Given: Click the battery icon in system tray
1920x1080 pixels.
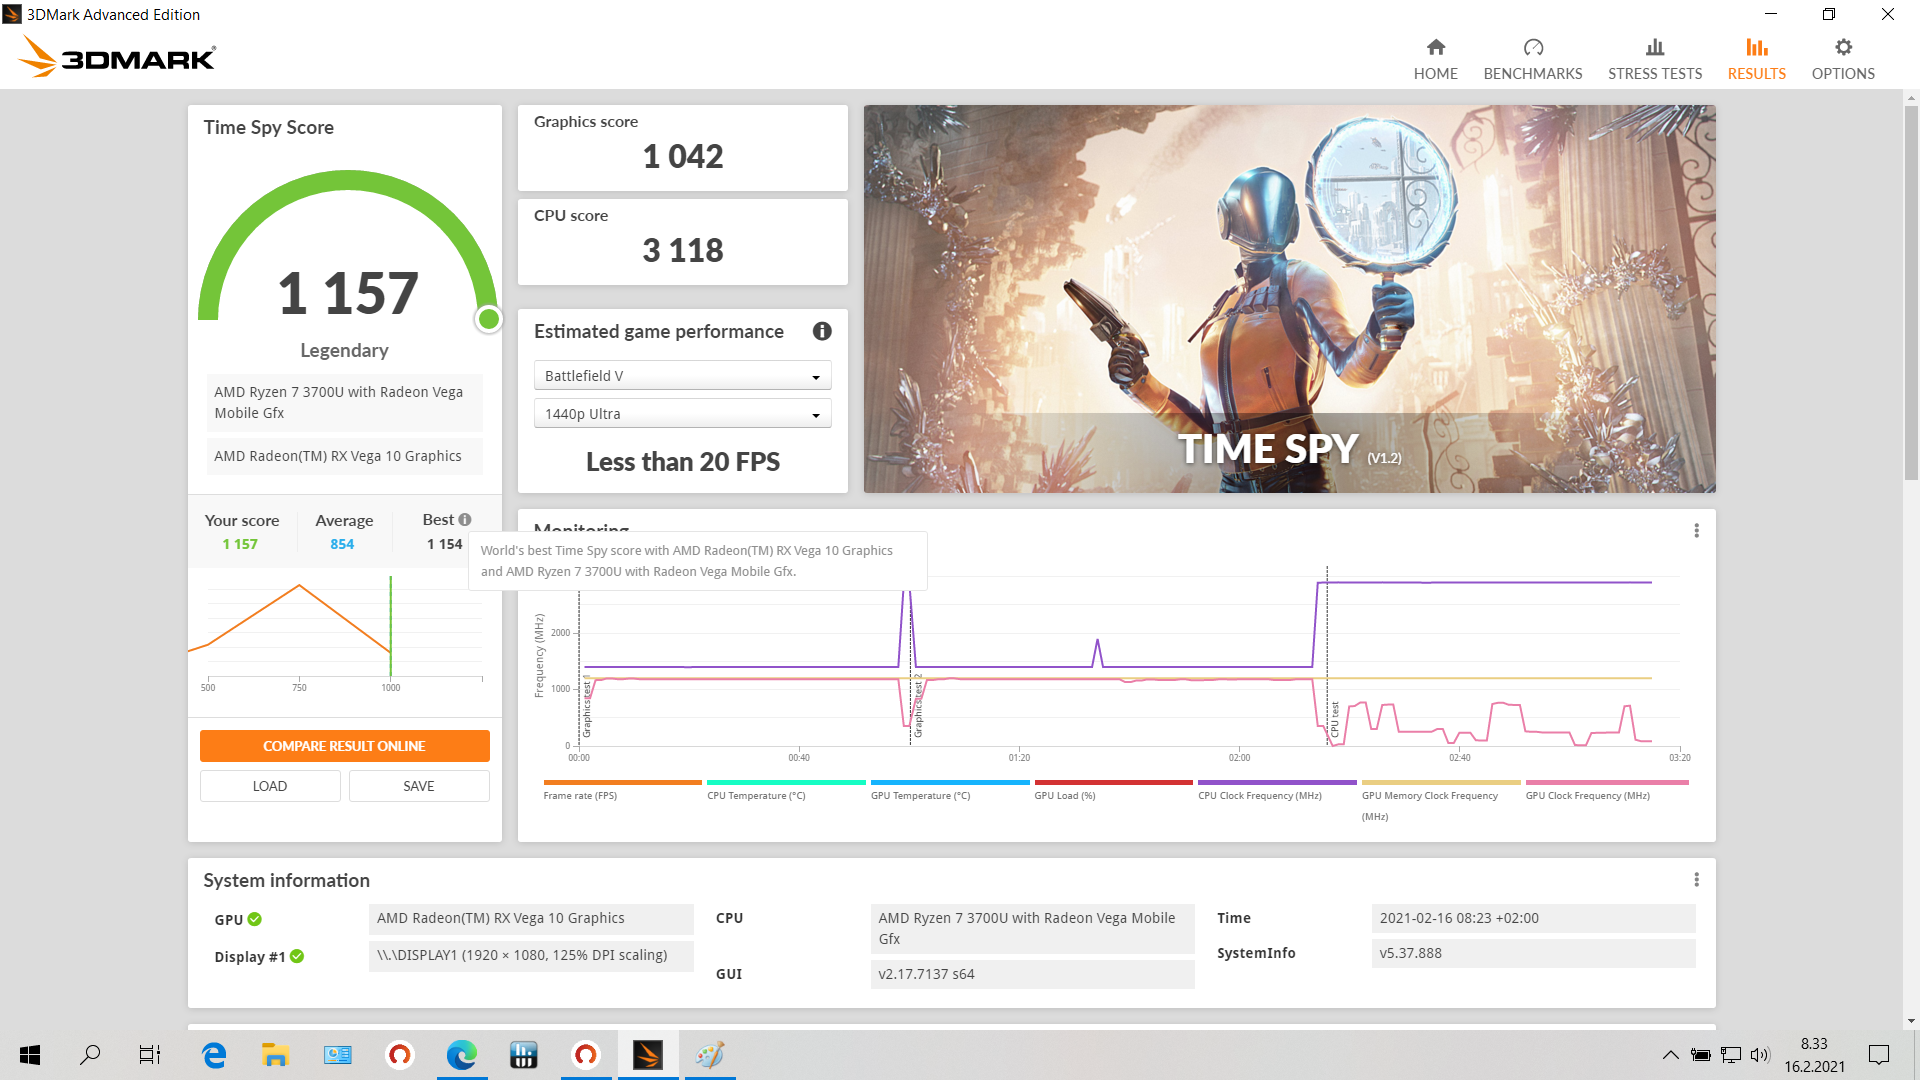Looking at the screenshot, I should 1701,1054.
